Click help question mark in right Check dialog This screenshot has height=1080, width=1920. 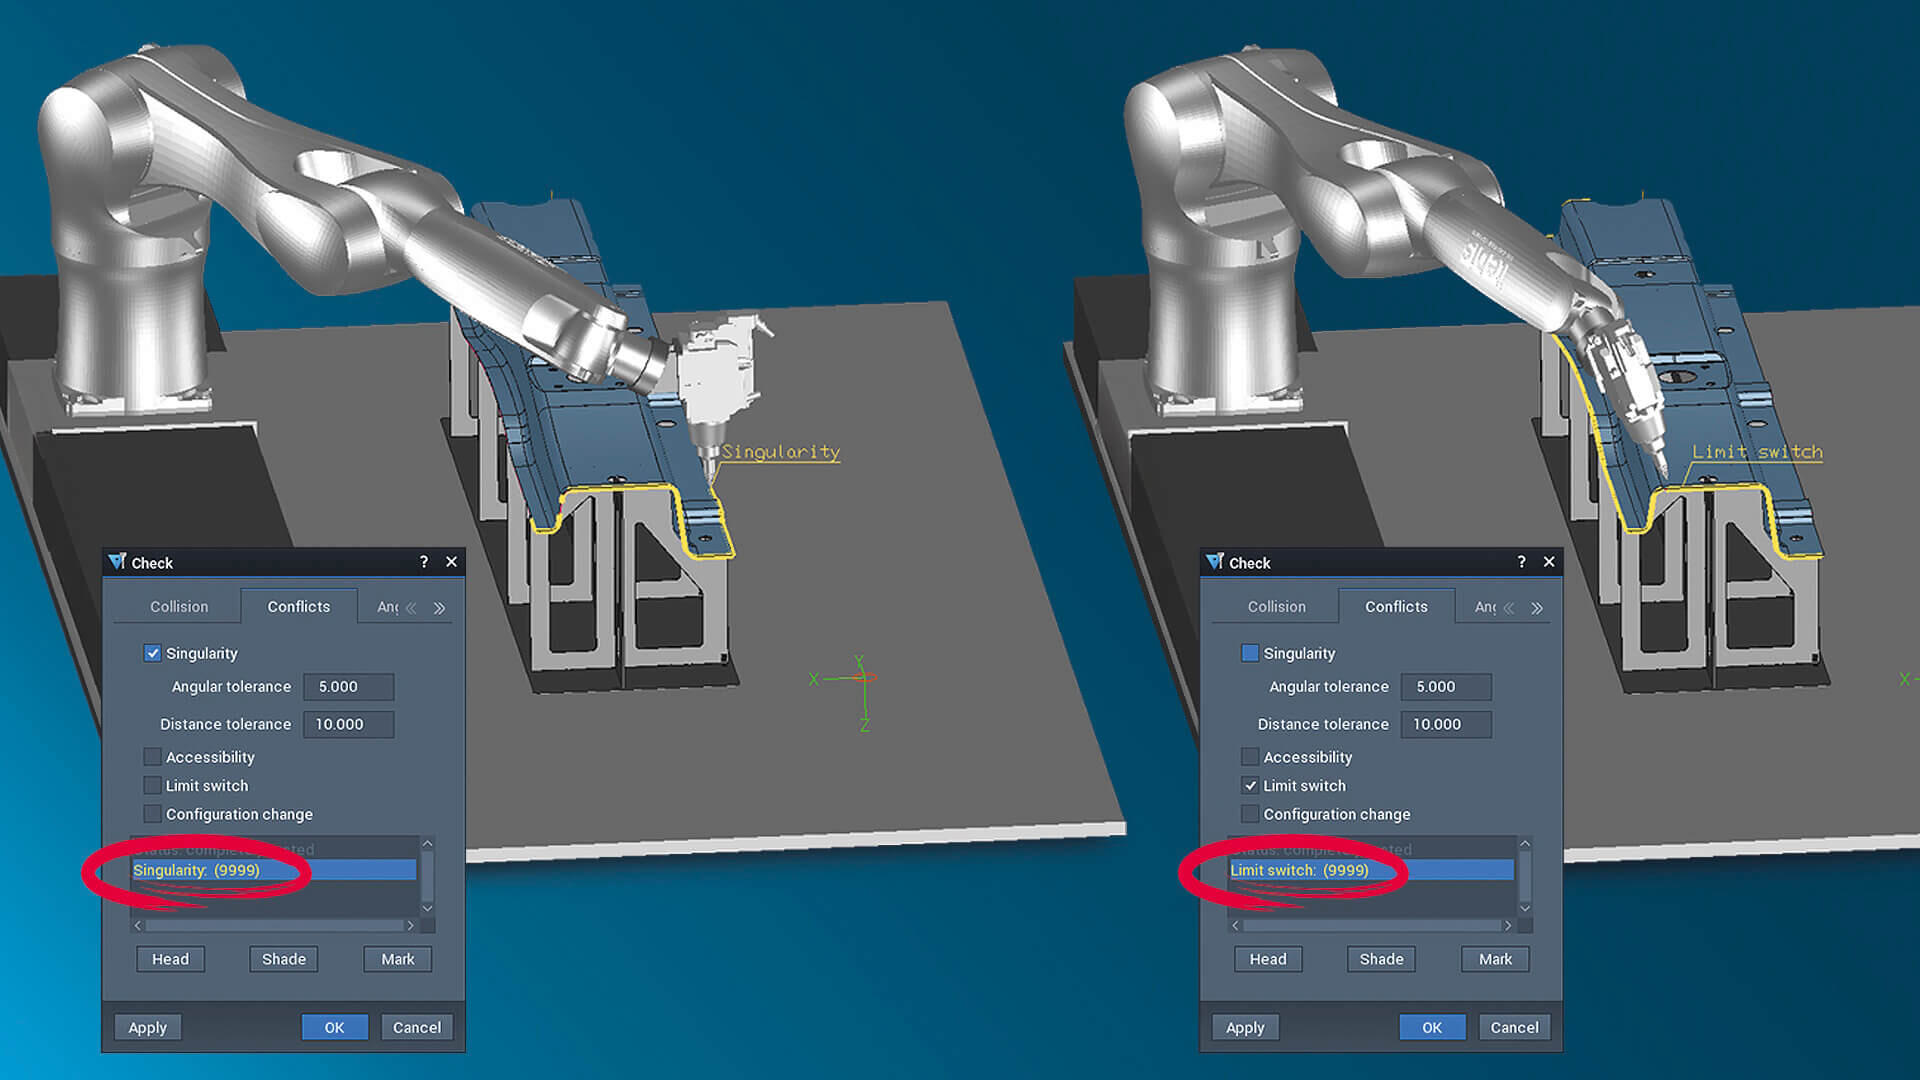click(x=1521, y=562)
